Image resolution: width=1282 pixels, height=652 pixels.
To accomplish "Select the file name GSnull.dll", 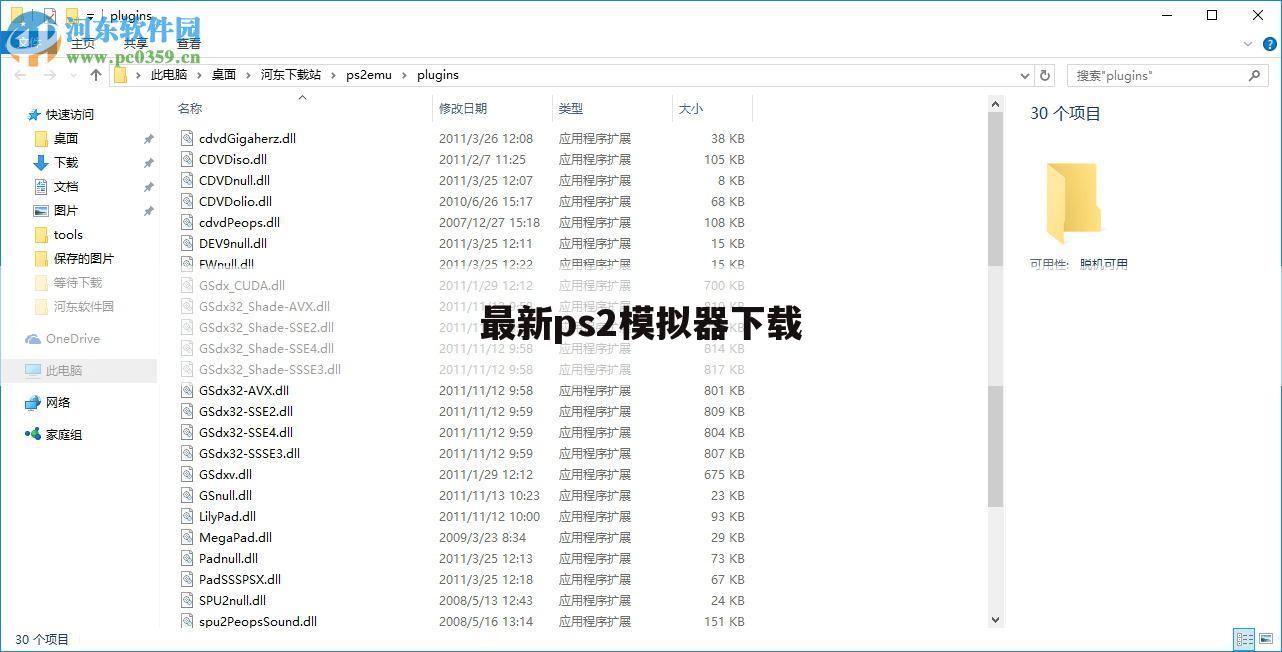I will pos(225,495).
